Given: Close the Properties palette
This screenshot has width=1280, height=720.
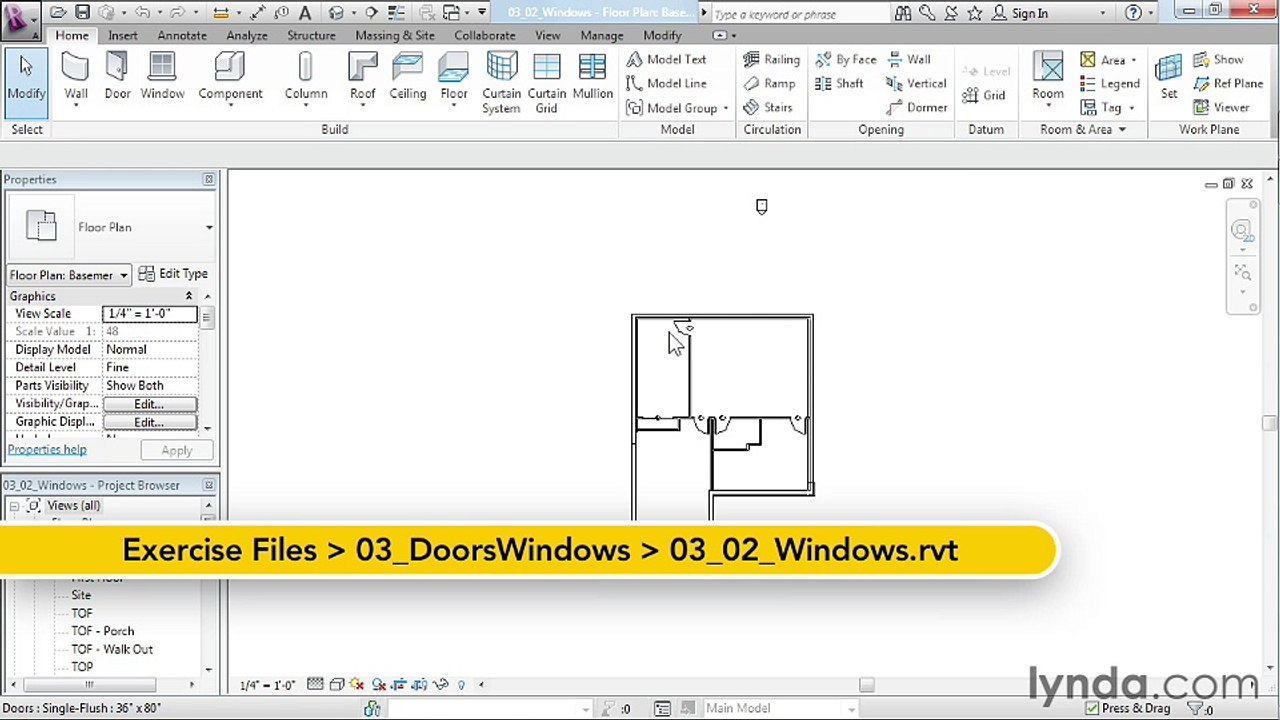Looking at the screenshot, I should (208, 179).
